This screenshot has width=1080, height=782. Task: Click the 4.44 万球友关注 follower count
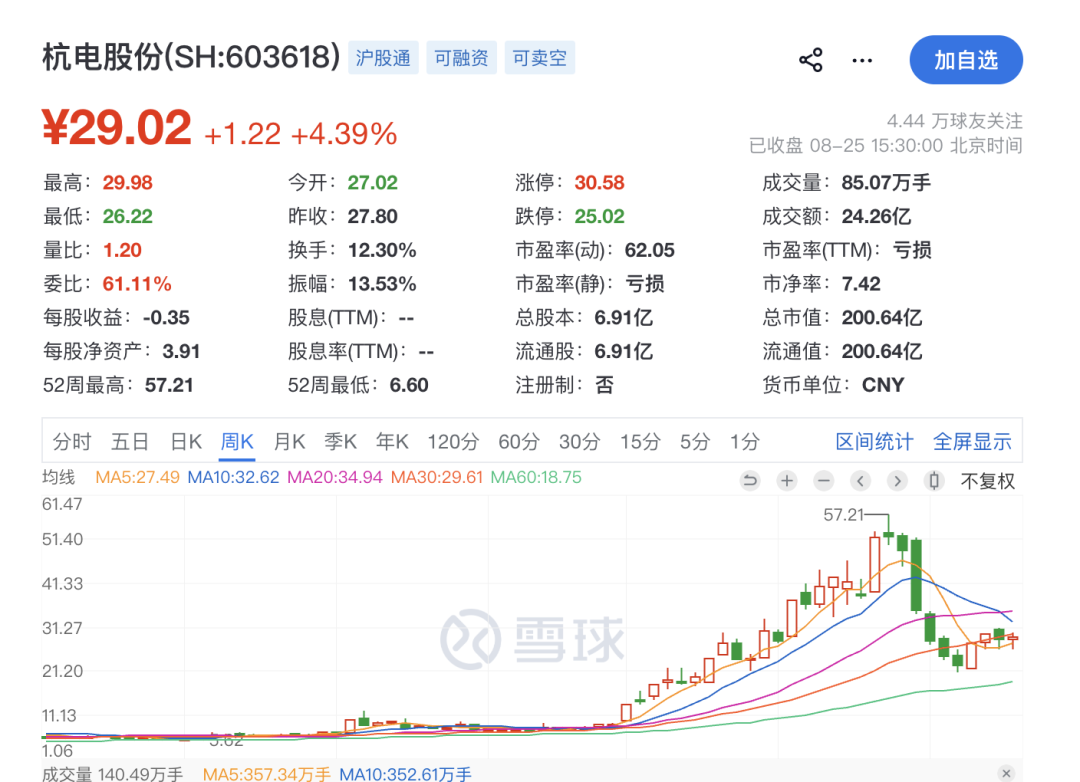coord(955,121)
